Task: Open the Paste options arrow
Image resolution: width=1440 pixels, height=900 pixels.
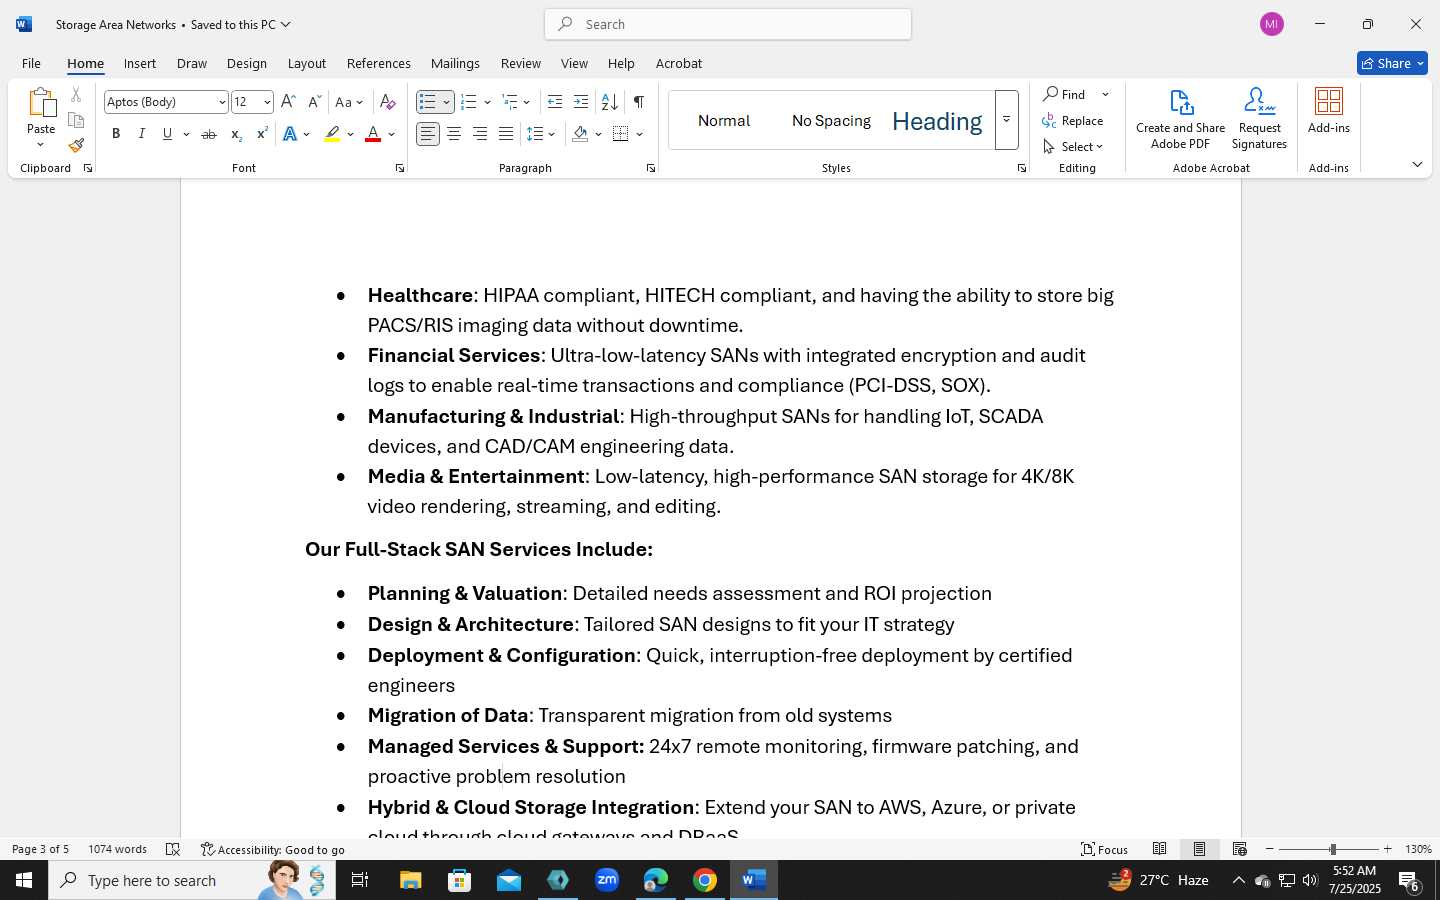Action: coord(41,145)
